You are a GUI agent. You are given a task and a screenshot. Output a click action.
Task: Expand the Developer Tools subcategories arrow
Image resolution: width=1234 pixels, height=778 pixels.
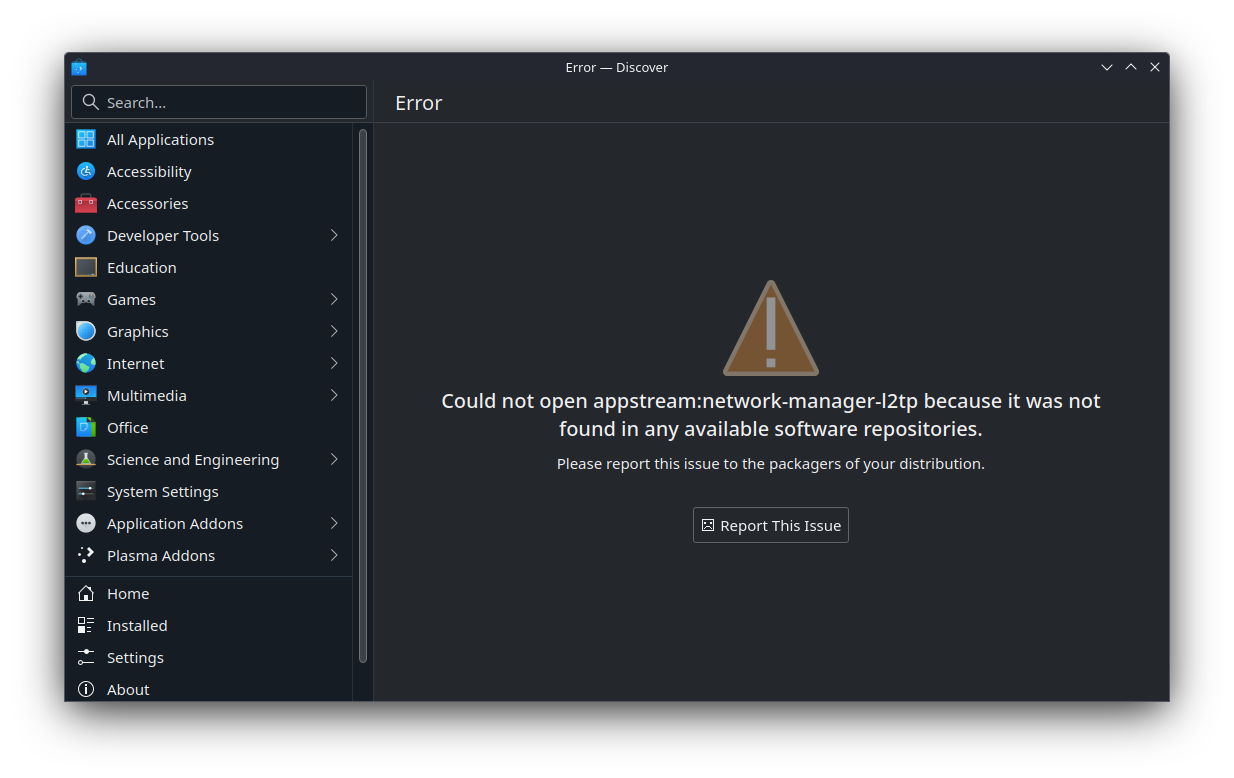[334, 235]
